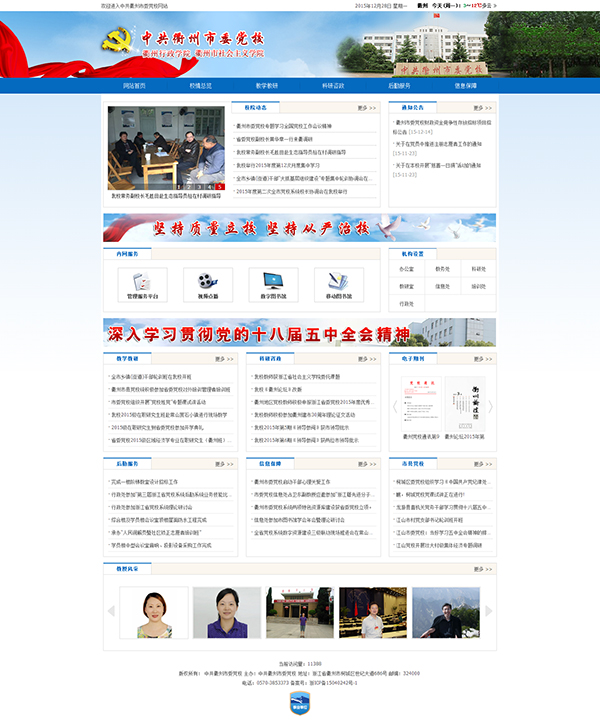
Task: Select the 内网服务 section tab
Action: [128, 254]
